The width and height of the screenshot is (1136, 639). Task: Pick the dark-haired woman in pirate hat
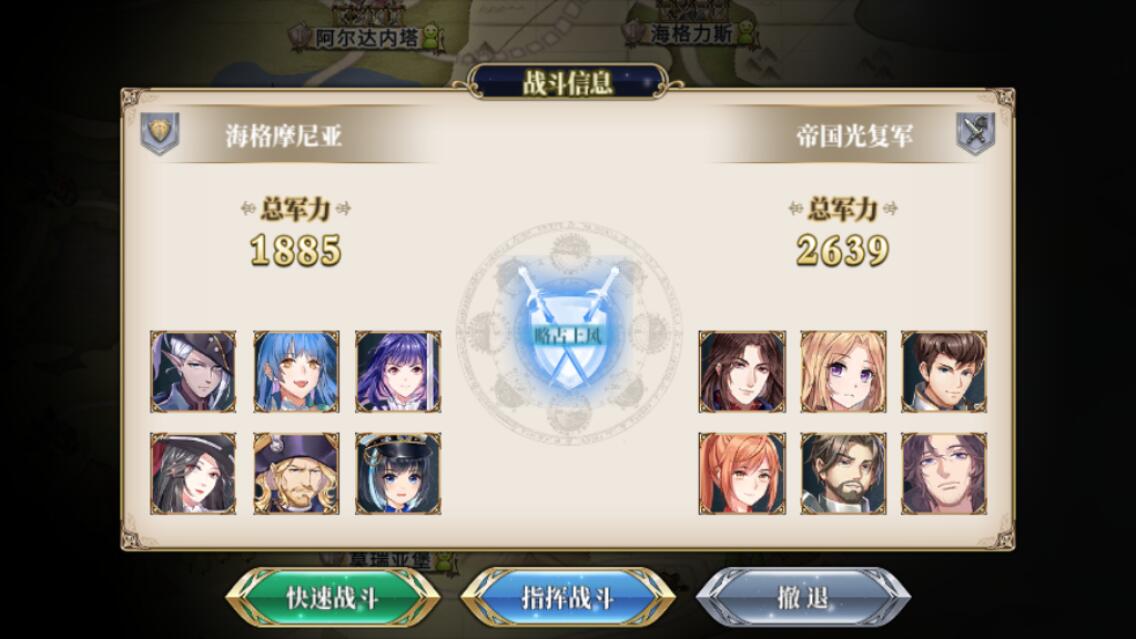[x=193, y=474]
